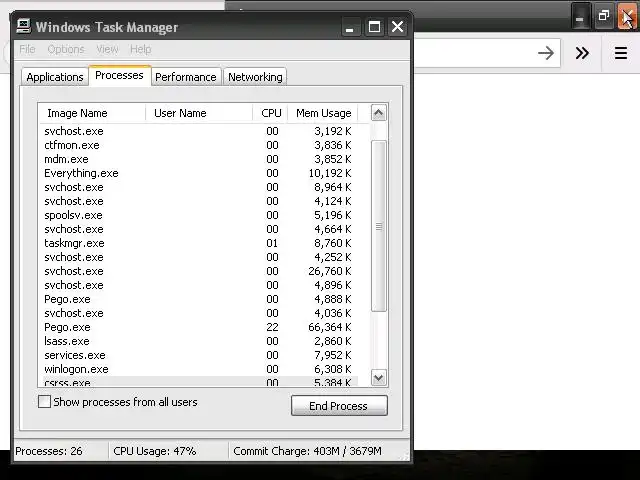This screenshot has height=480, width=640.
Task: Select Pego.exe using 4,888 K
Action: coord(198,299)
